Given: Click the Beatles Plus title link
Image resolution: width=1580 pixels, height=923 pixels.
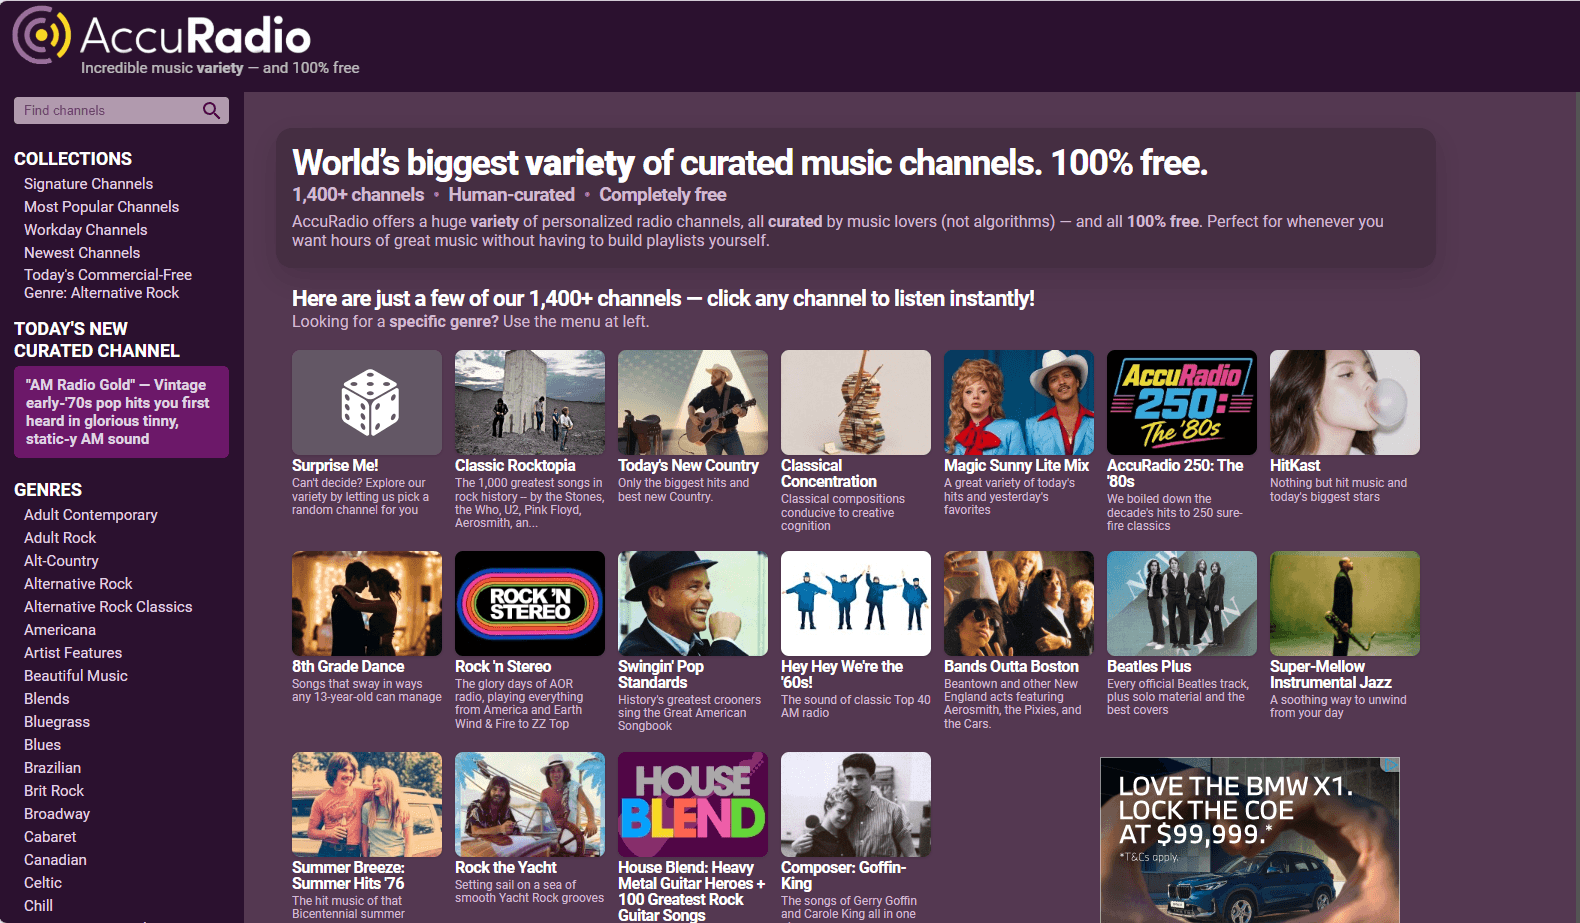Looking at the screenshot, I should click(1149, 667).
